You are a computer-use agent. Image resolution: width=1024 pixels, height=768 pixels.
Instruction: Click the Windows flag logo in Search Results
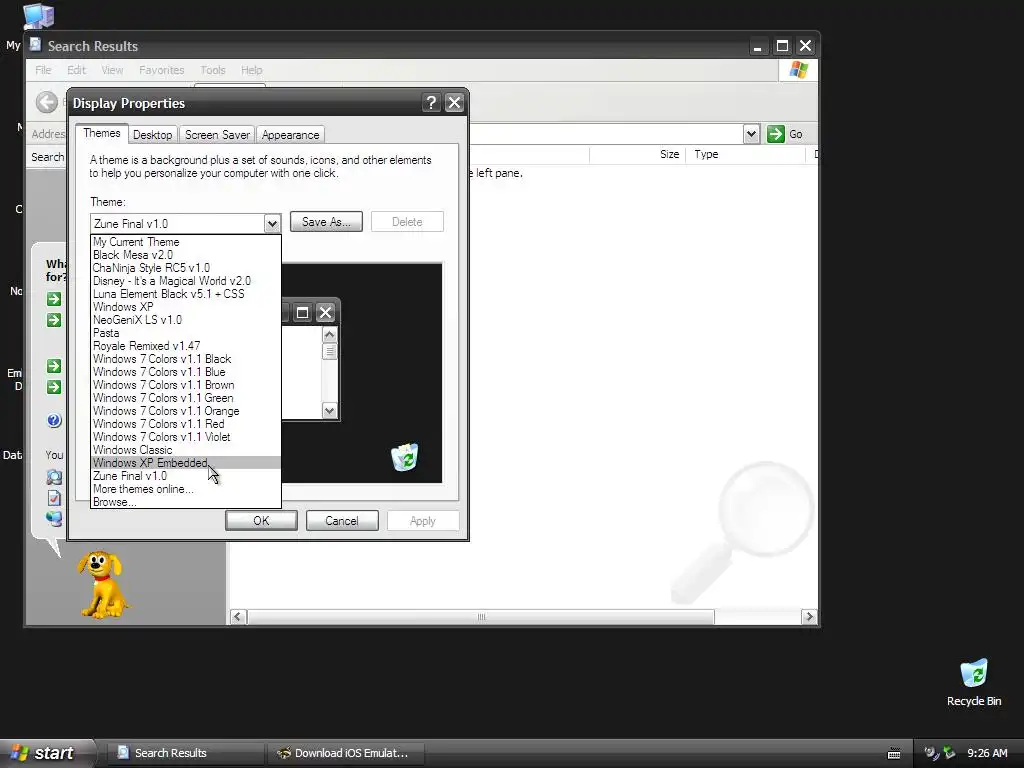click(x=798, y=70)
